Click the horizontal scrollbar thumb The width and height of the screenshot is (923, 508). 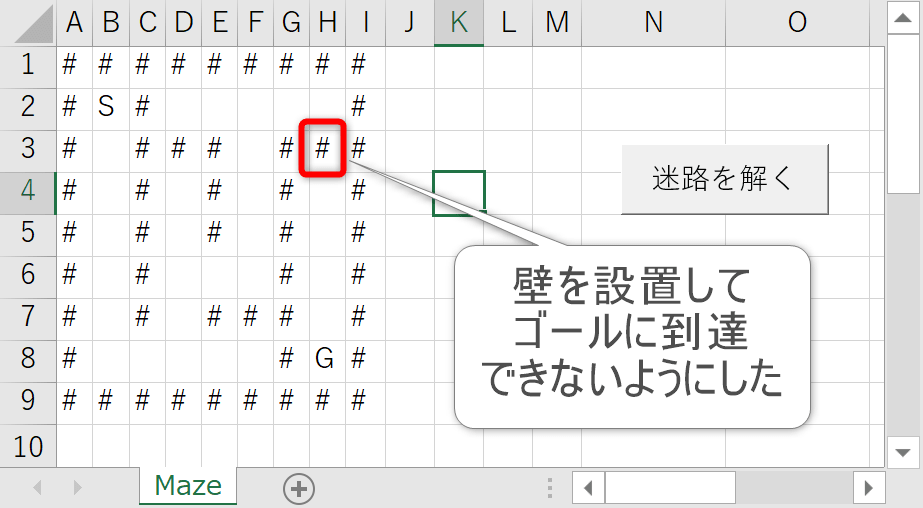[670, 488]
